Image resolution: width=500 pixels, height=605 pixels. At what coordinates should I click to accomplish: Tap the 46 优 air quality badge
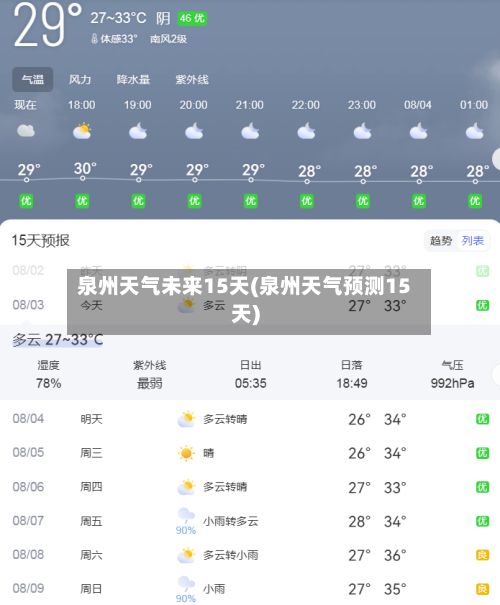(x=192, y=18)
